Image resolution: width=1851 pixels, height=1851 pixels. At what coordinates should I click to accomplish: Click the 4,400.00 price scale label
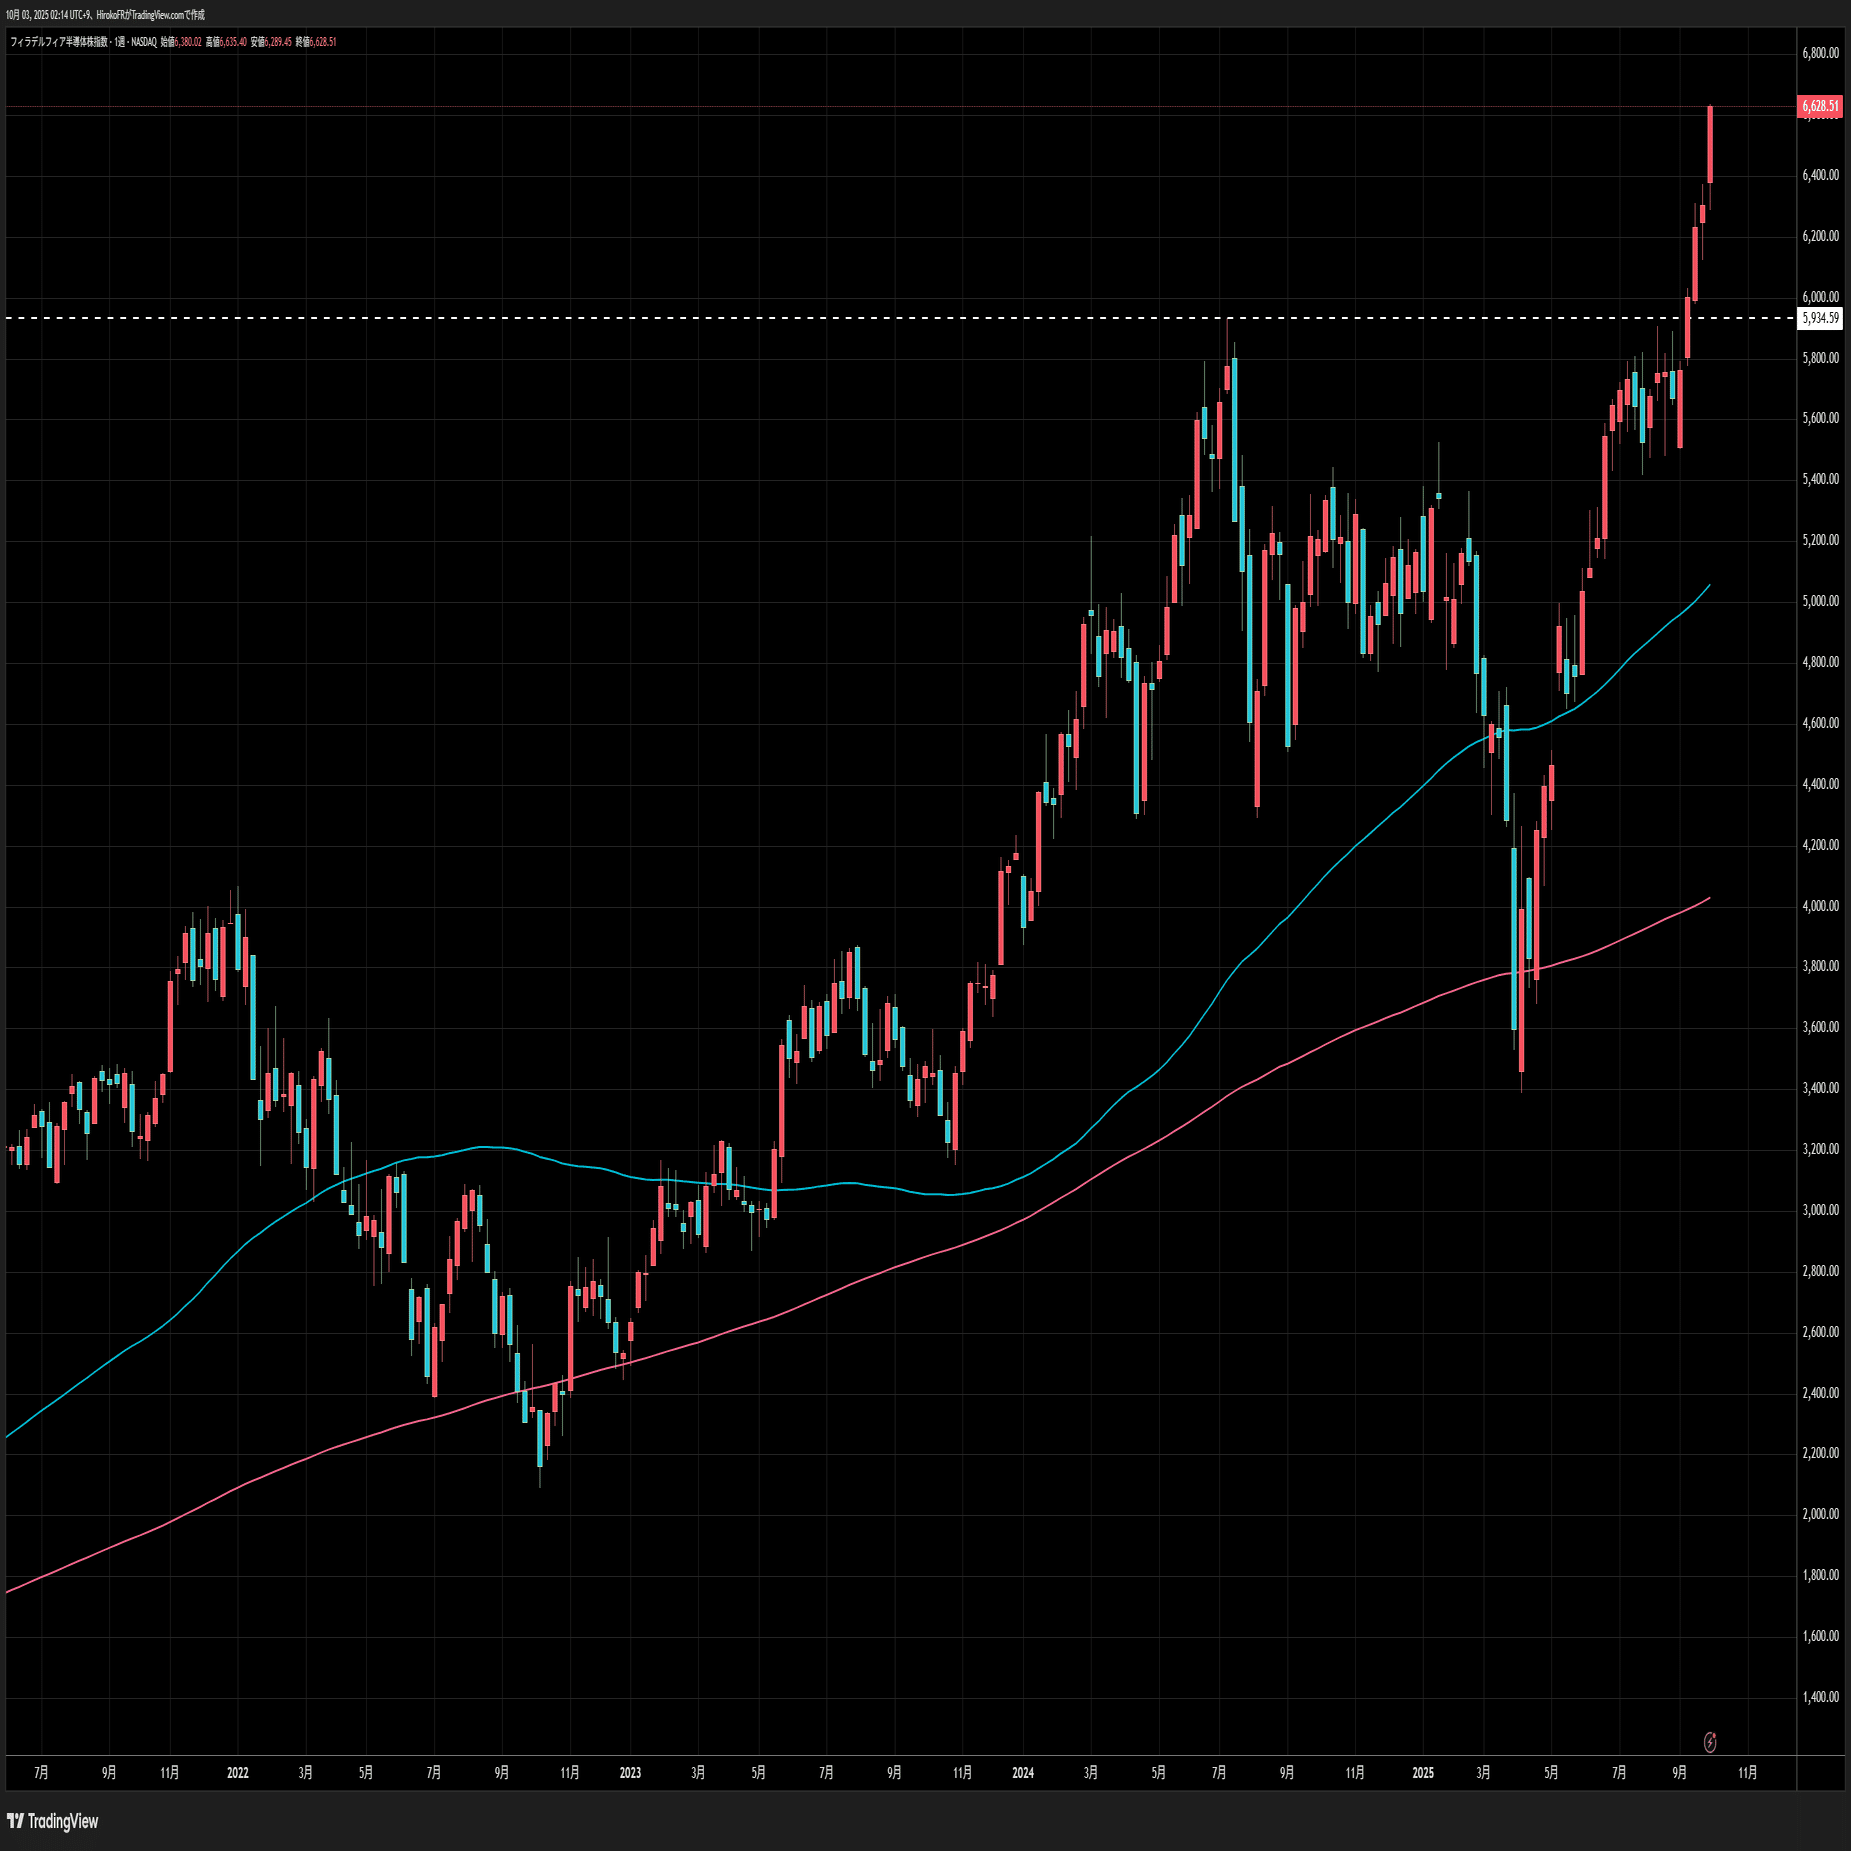point(1820,784)
